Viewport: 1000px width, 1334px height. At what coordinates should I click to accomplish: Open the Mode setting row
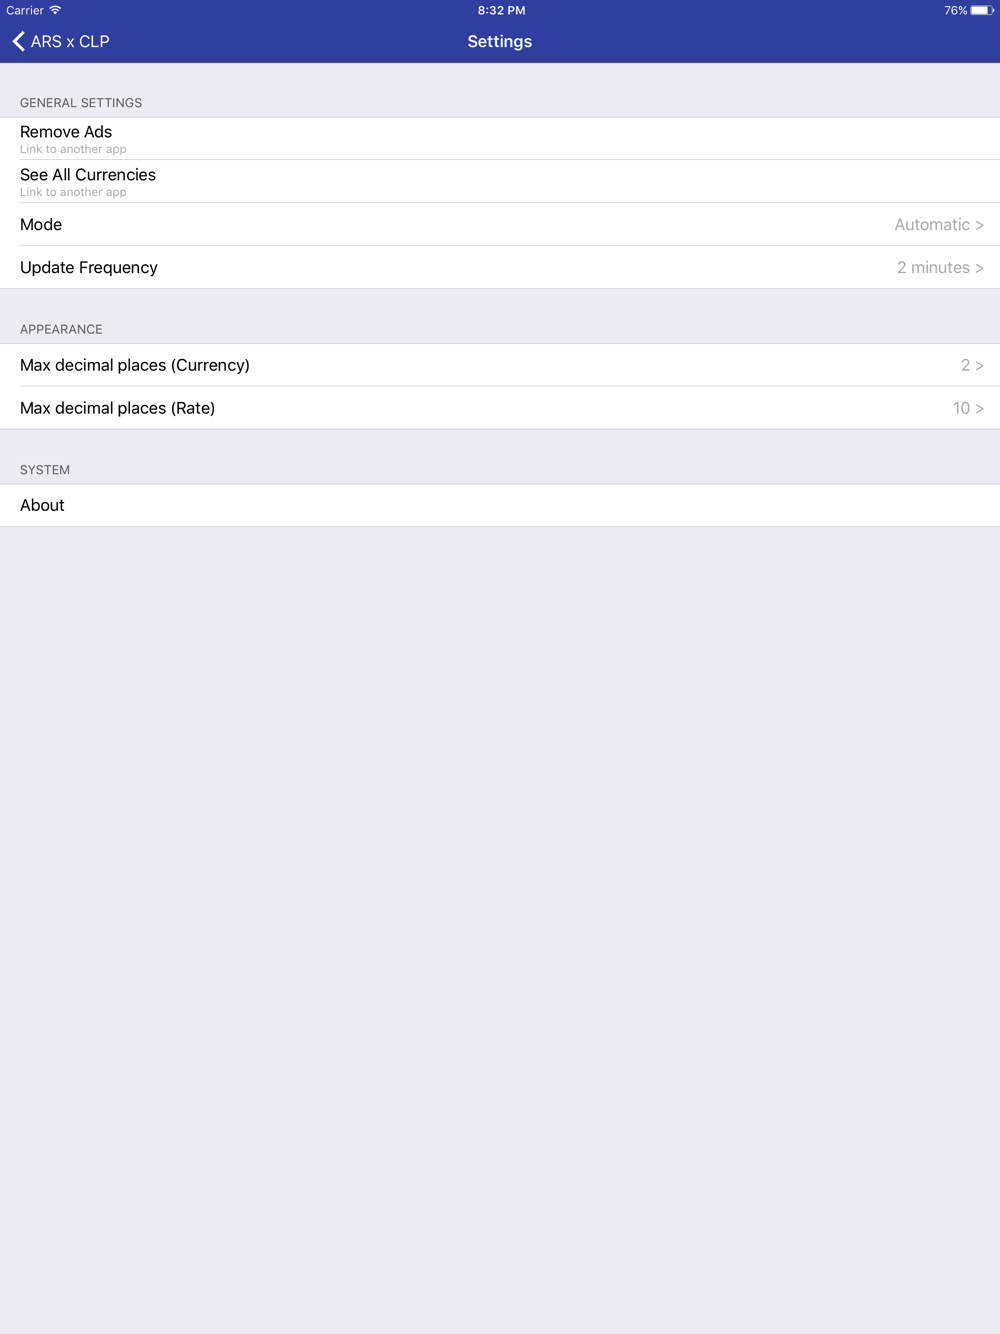pos(500,225)
